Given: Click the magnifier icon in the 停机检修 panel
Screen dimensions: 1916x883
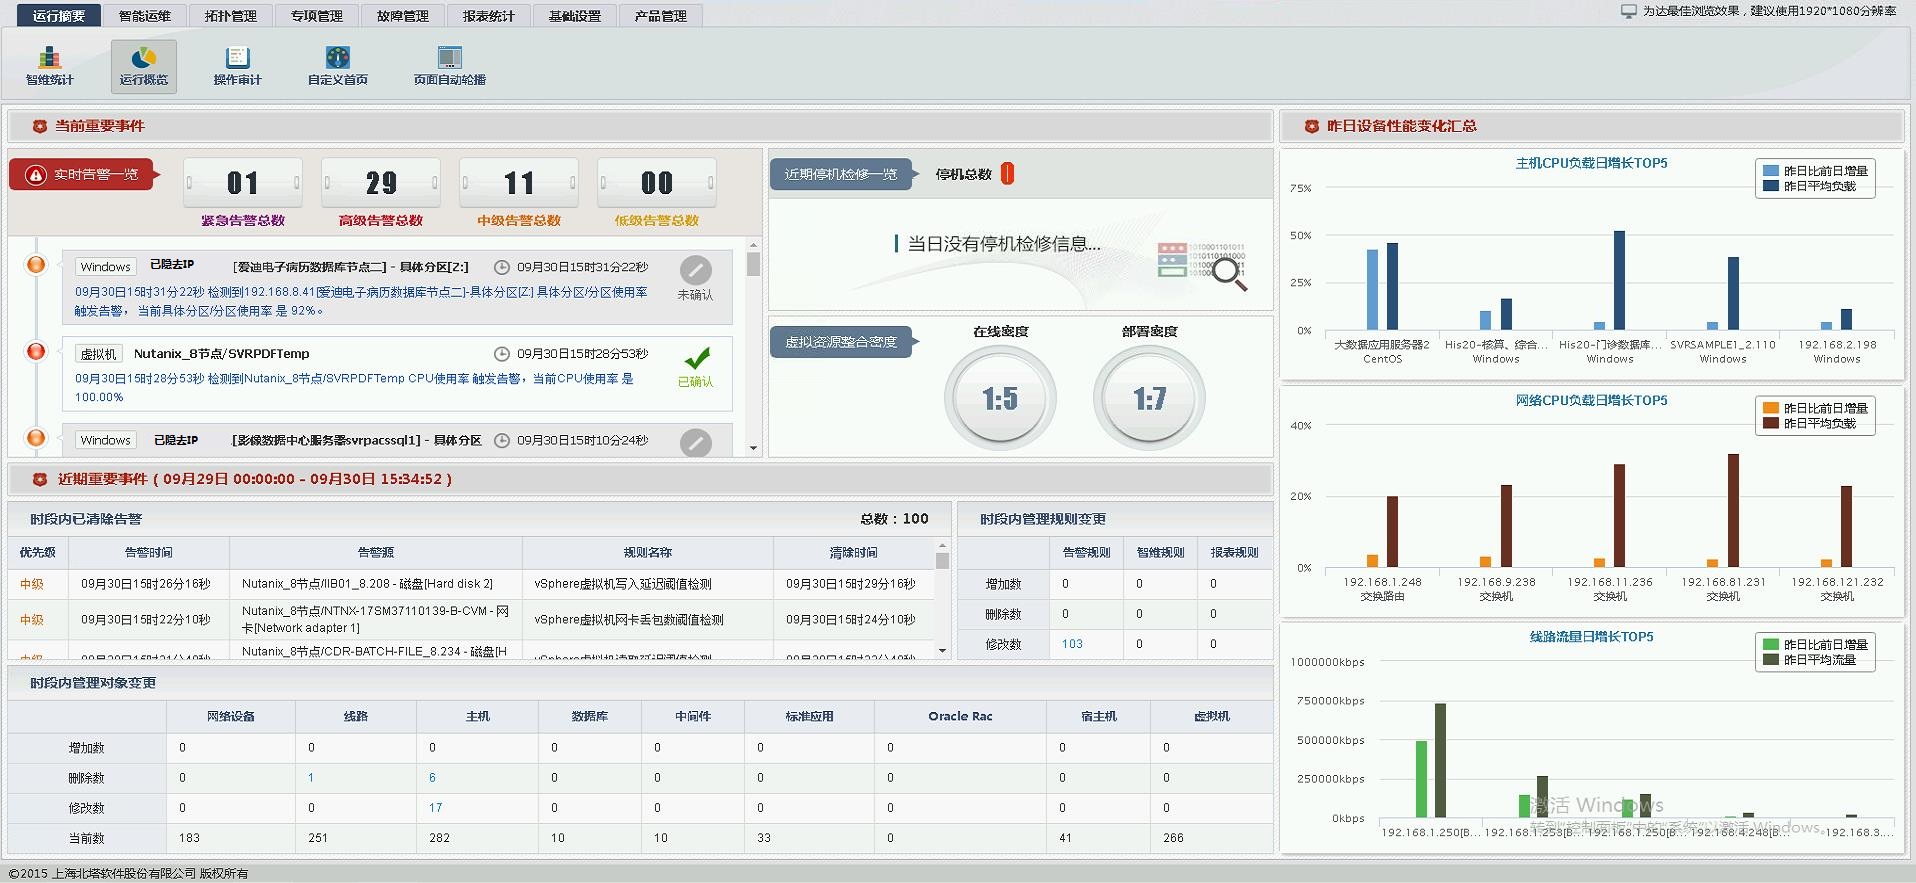Looking at the screenshot, I should (1228, 273).
